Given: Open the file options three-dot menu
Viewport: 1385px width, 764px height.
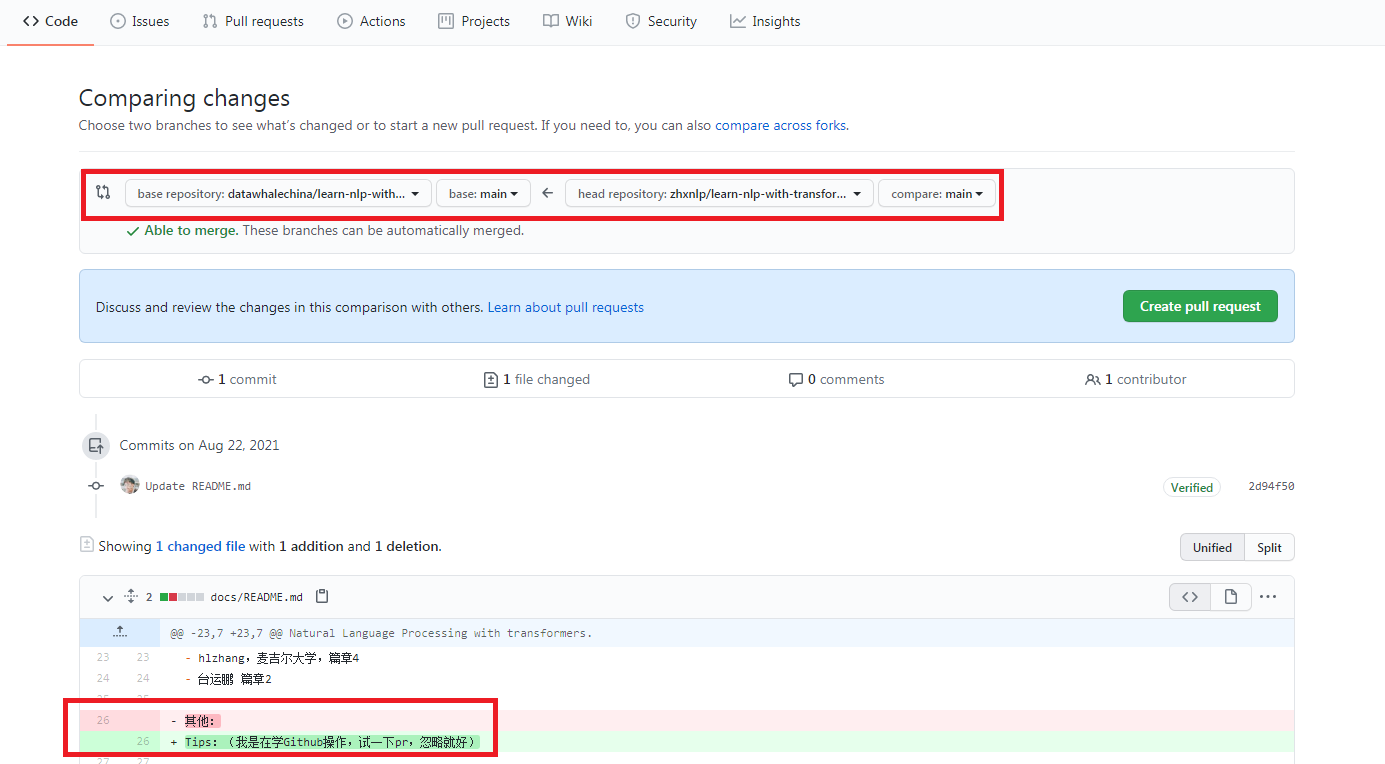Looking at the screenshot, I should 1268,597.
